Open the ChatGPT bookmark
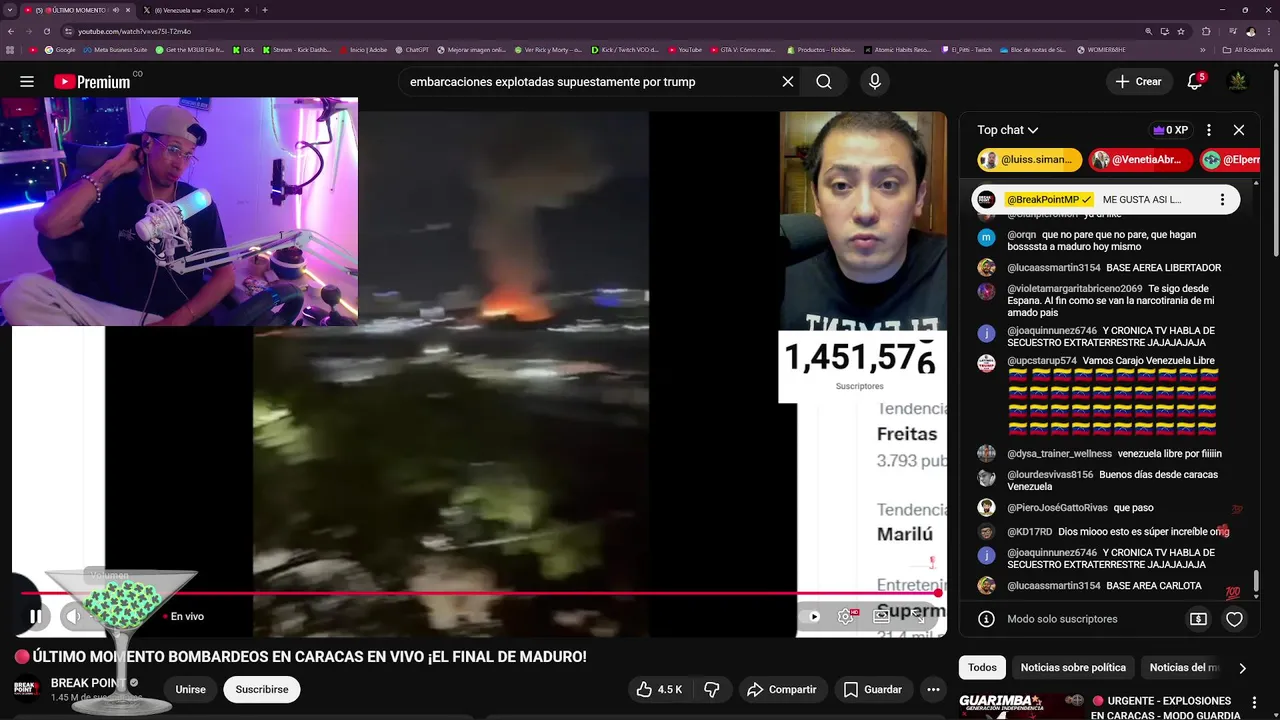The width and height of the screenshot is (1280, 720). click(x=411, y=49)
